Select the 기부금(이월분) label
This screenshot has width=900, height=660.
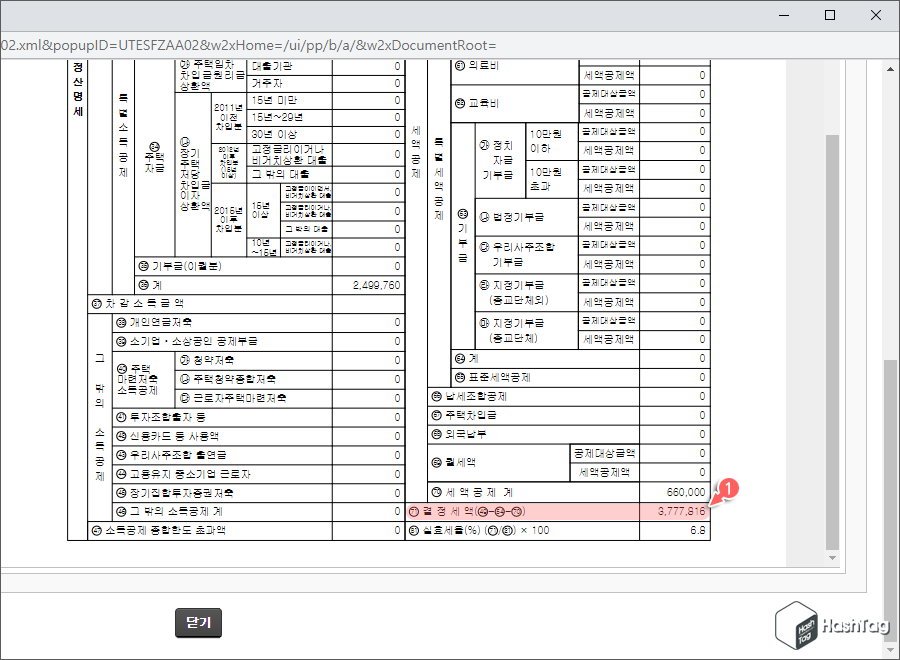[180, 266]
